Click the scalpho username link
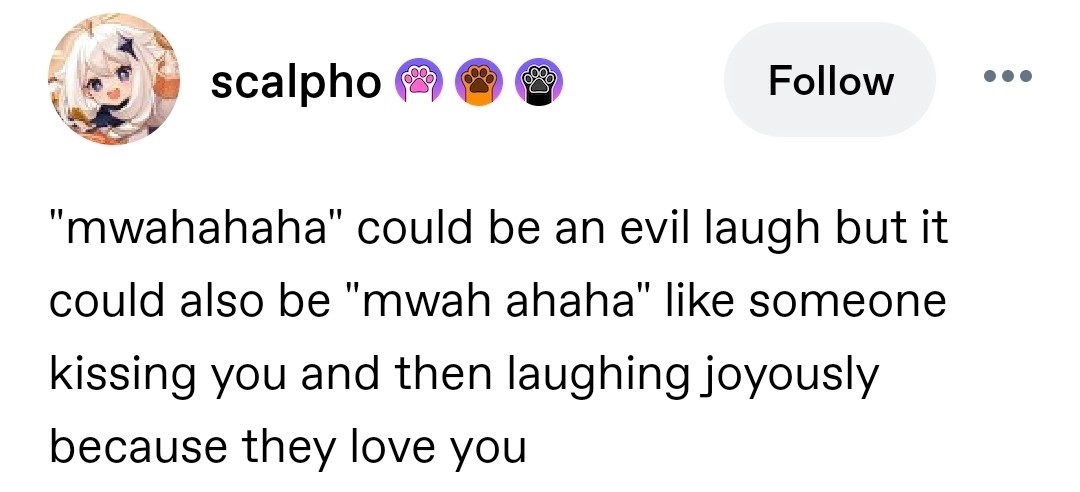The width and height of the screenshot is (1080, 492). click(295, 82)
